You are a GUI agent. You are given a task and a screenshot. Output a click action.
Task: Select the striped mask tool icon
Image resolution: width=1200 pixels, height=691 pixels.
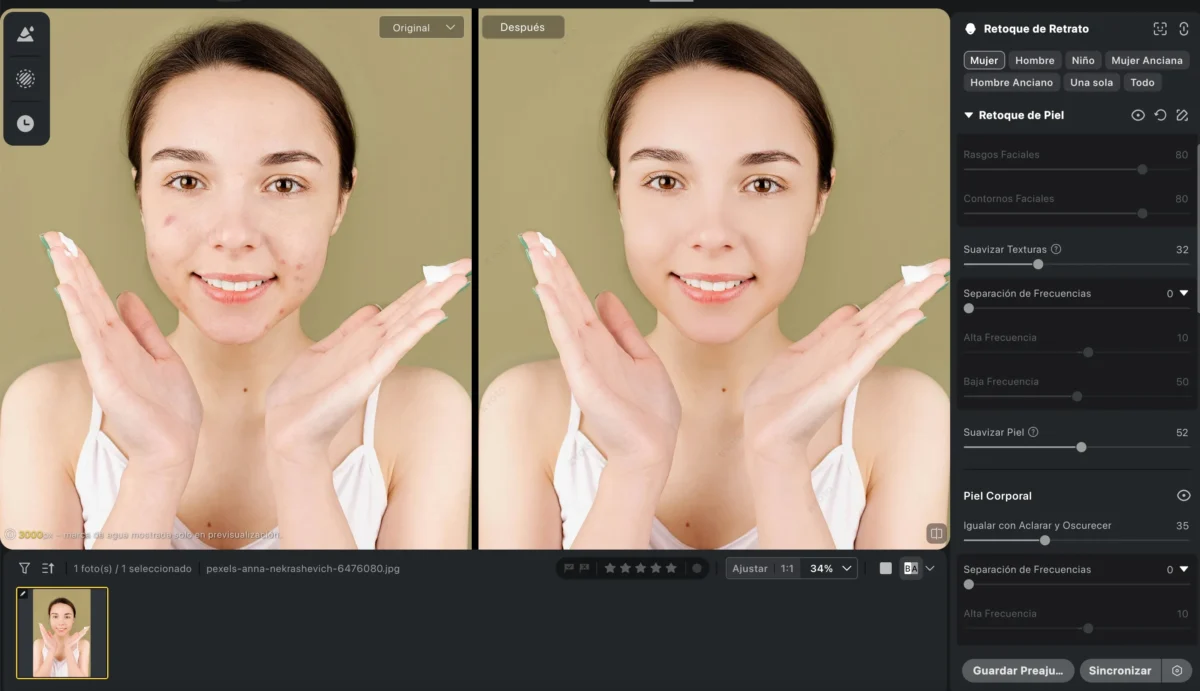[26, 78]
